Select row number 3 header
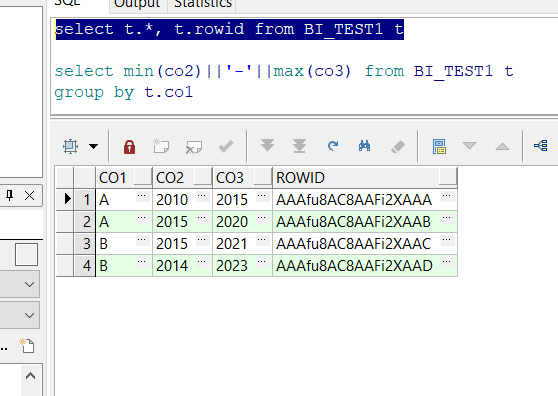 point(85,244)
